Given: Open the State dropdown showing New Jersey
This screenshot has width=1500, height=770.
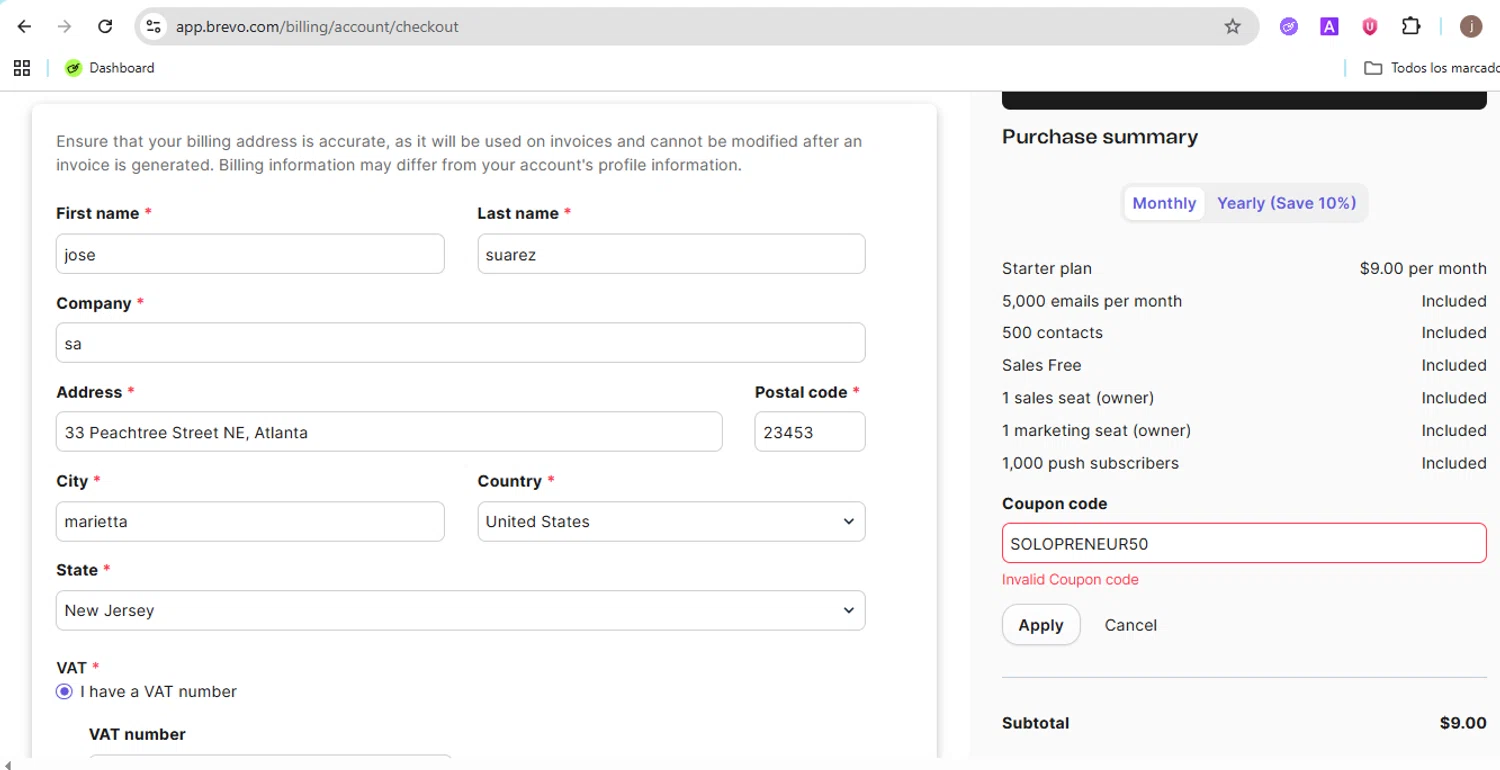Looking at the screenshot, I should click(x=460, y=611).
